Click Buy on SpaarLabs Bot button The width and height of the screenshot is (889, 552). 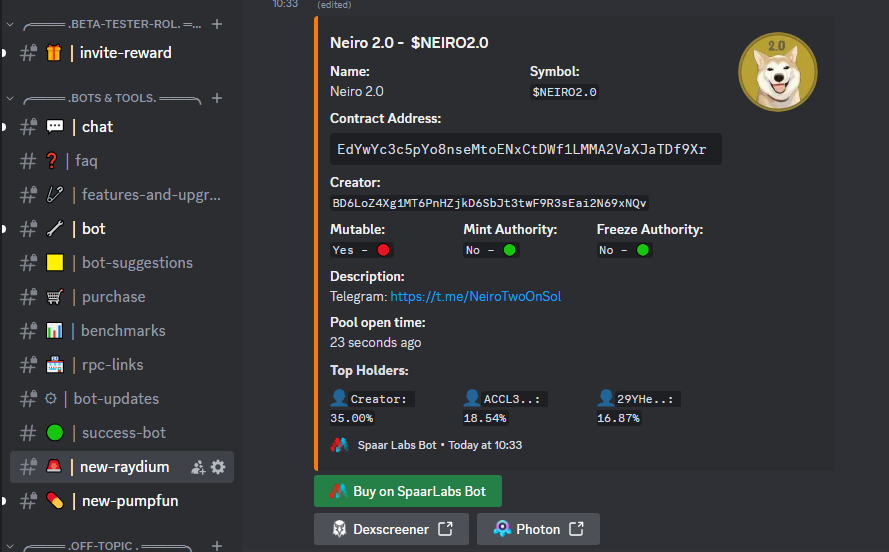[x=408, y=491]
